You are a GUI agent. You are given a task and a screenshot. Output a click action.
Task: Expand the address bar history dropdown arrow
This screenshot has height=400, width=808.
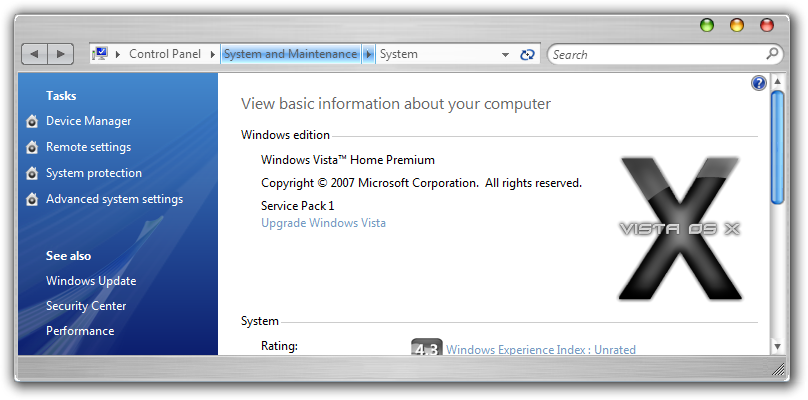click(506, 54)
